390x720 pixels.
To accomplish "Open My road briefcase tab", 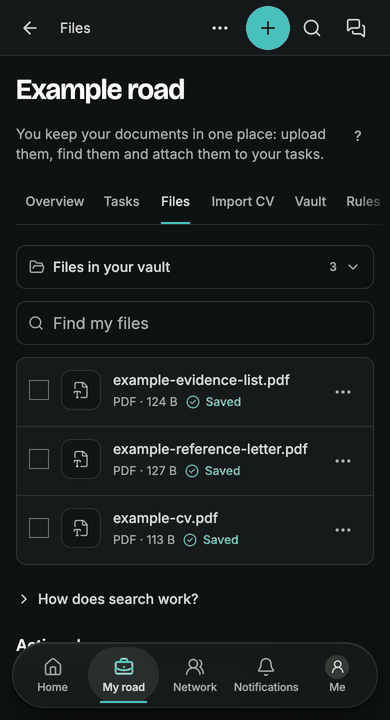I will 124,675.
